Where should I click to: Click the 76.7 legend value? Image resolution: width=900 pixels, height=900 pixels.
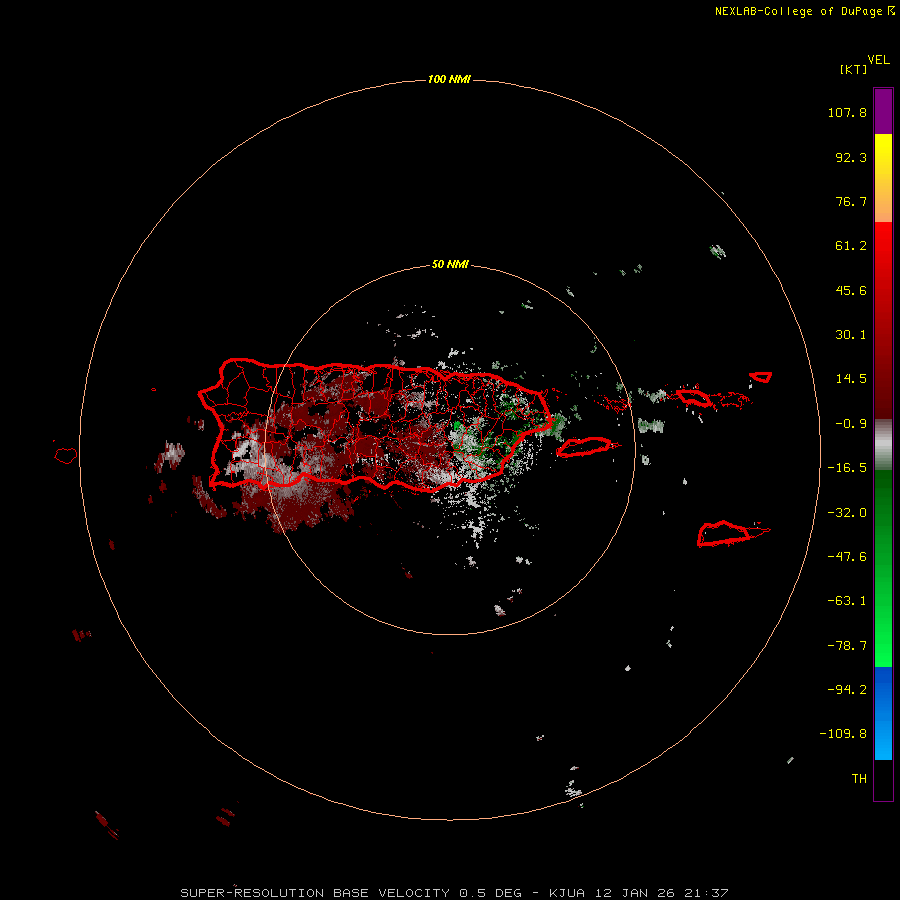[851, 201]
